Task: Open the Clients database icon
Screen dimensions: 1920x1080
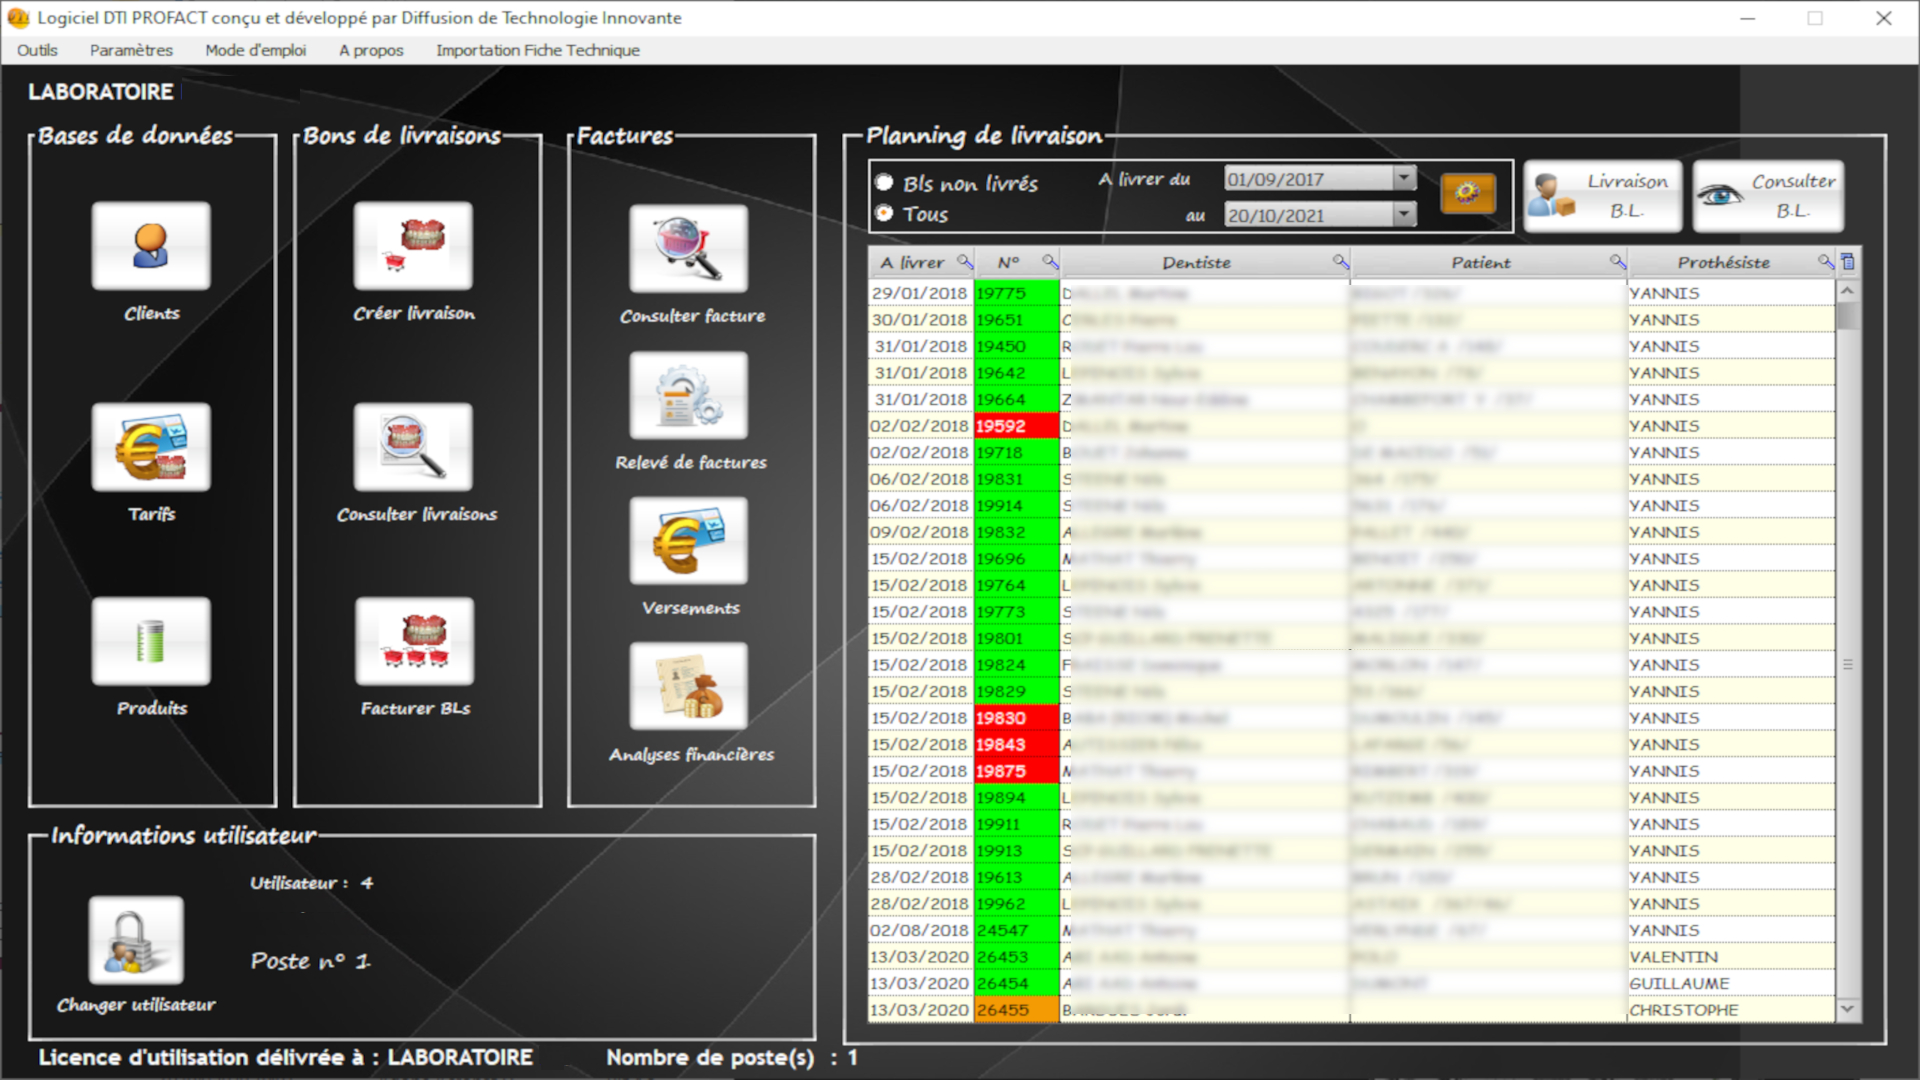Action: (151, 246)
